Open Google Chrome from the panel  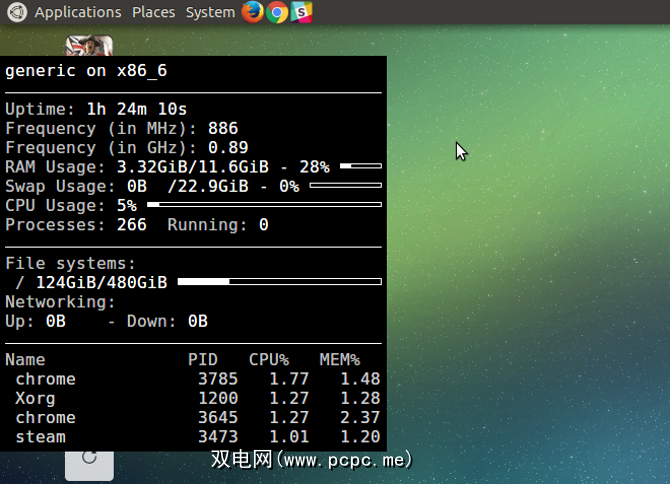tap(277, 12)
